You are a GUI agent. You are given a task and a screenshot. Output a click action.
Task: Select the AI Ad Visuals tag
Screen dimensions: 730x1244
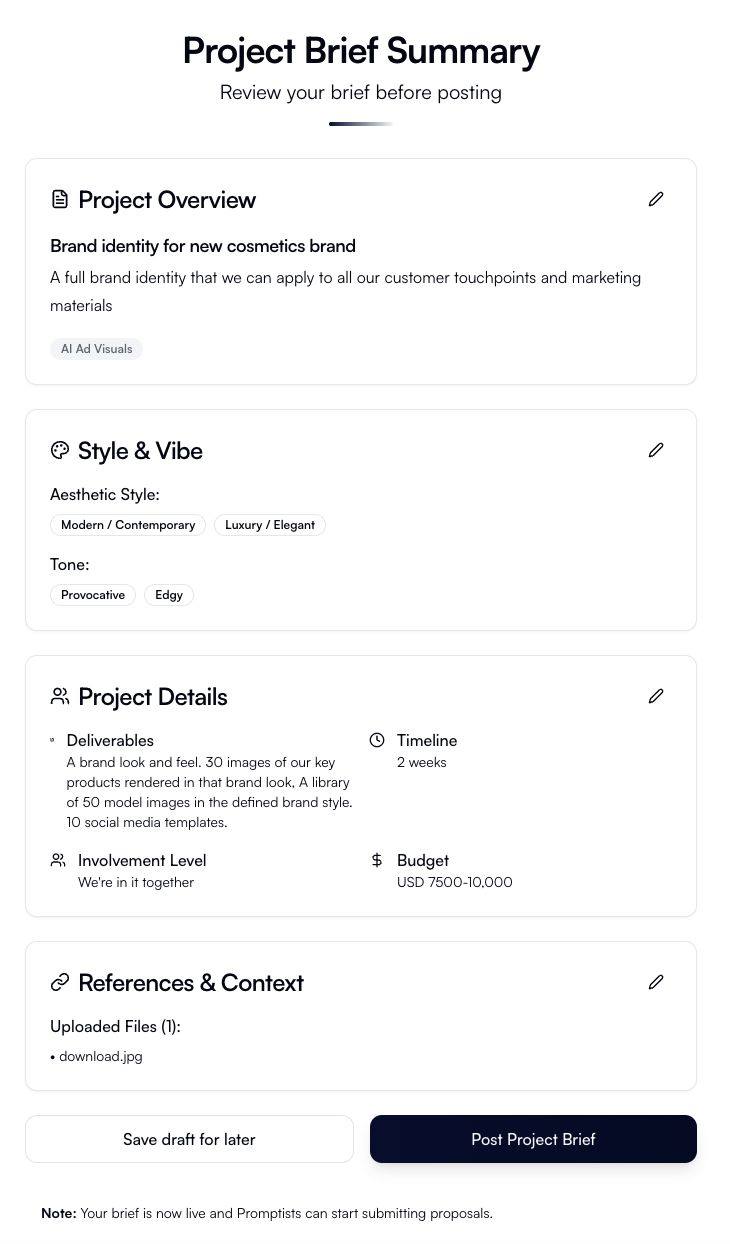[x=96, y=348]
